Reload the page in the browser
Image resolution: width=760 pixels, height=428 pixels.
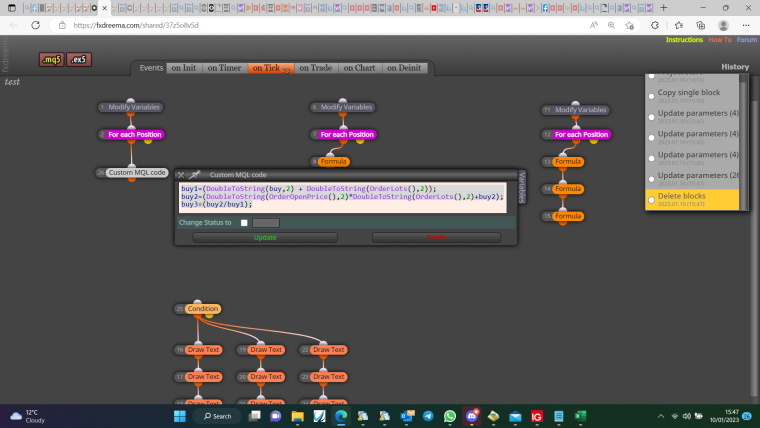(35, 25)
